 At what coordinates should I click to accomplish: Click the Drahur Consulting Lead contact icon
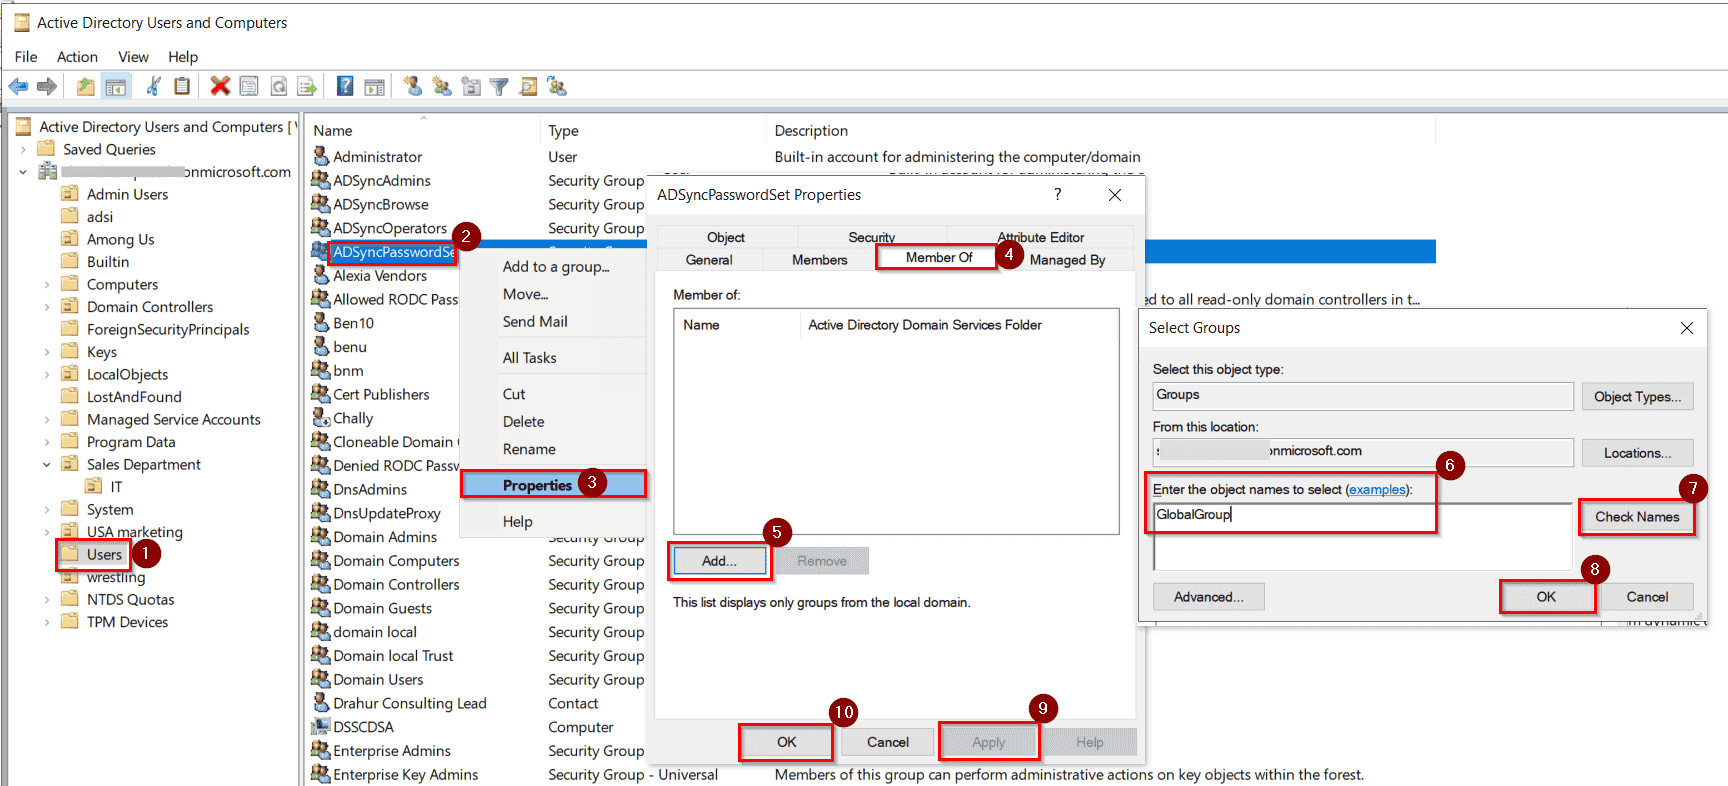pos(321,702)
